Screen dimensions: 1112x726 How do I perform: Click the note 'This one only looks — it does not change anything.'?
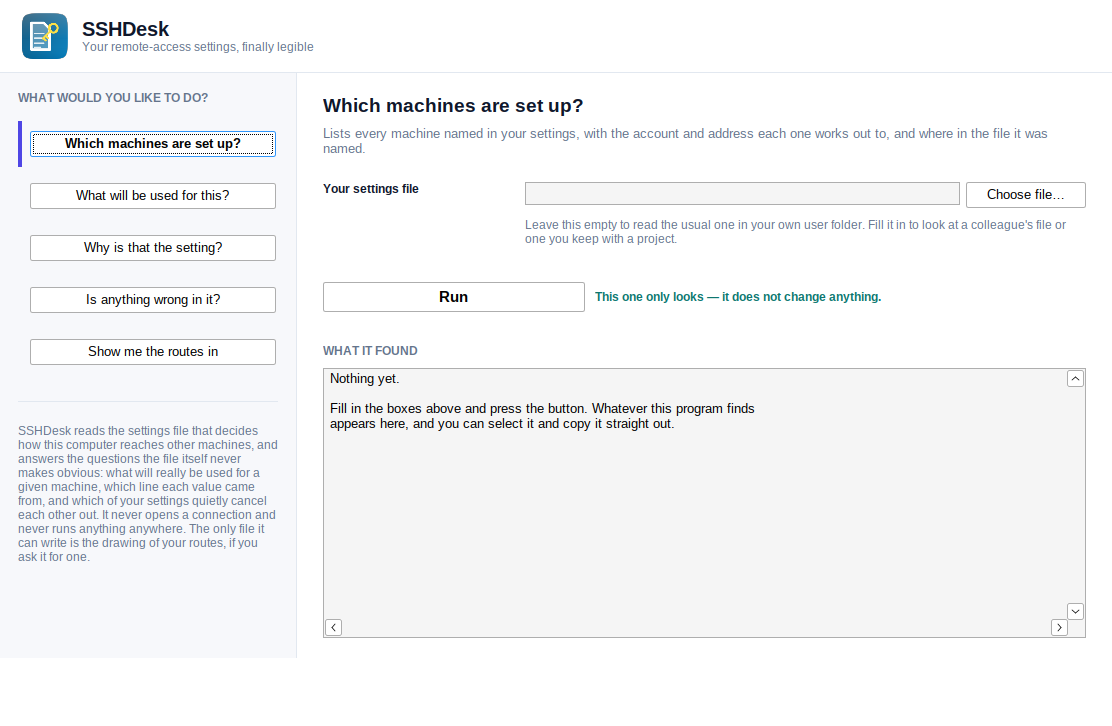pos(738,297)
